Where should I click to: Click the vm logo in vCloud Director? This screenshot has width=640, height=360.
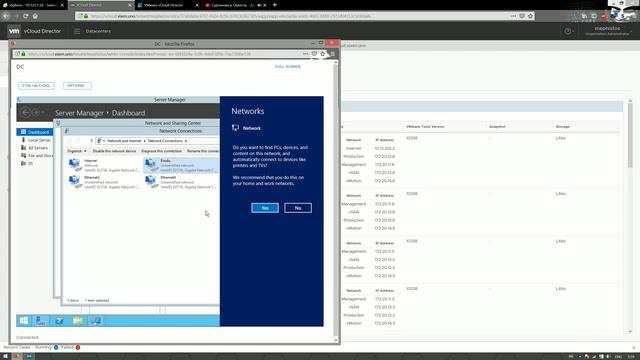click(x=14, y=31)
